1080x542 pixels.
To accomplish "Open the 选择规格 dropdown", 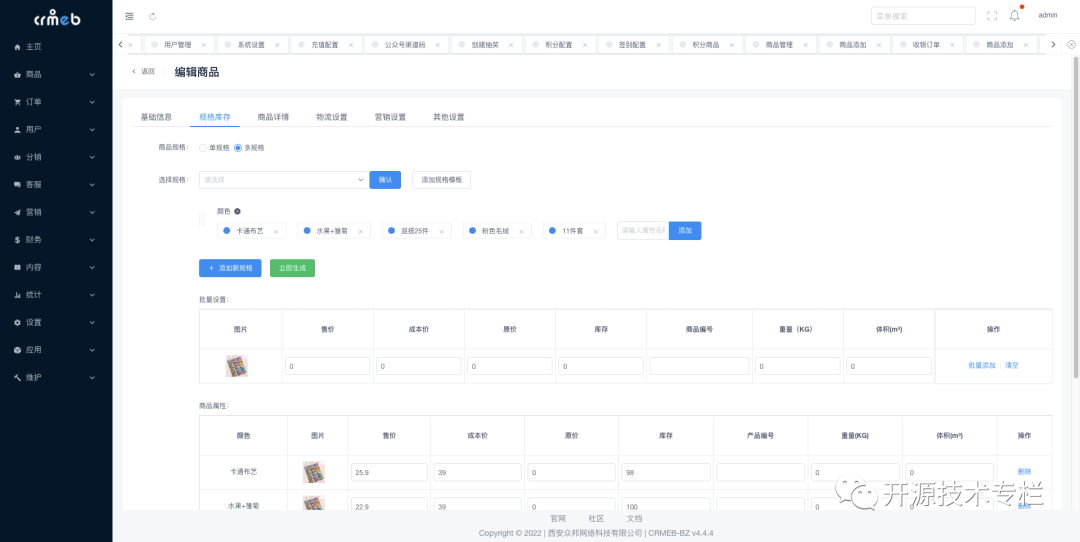I will coord(283,180).
